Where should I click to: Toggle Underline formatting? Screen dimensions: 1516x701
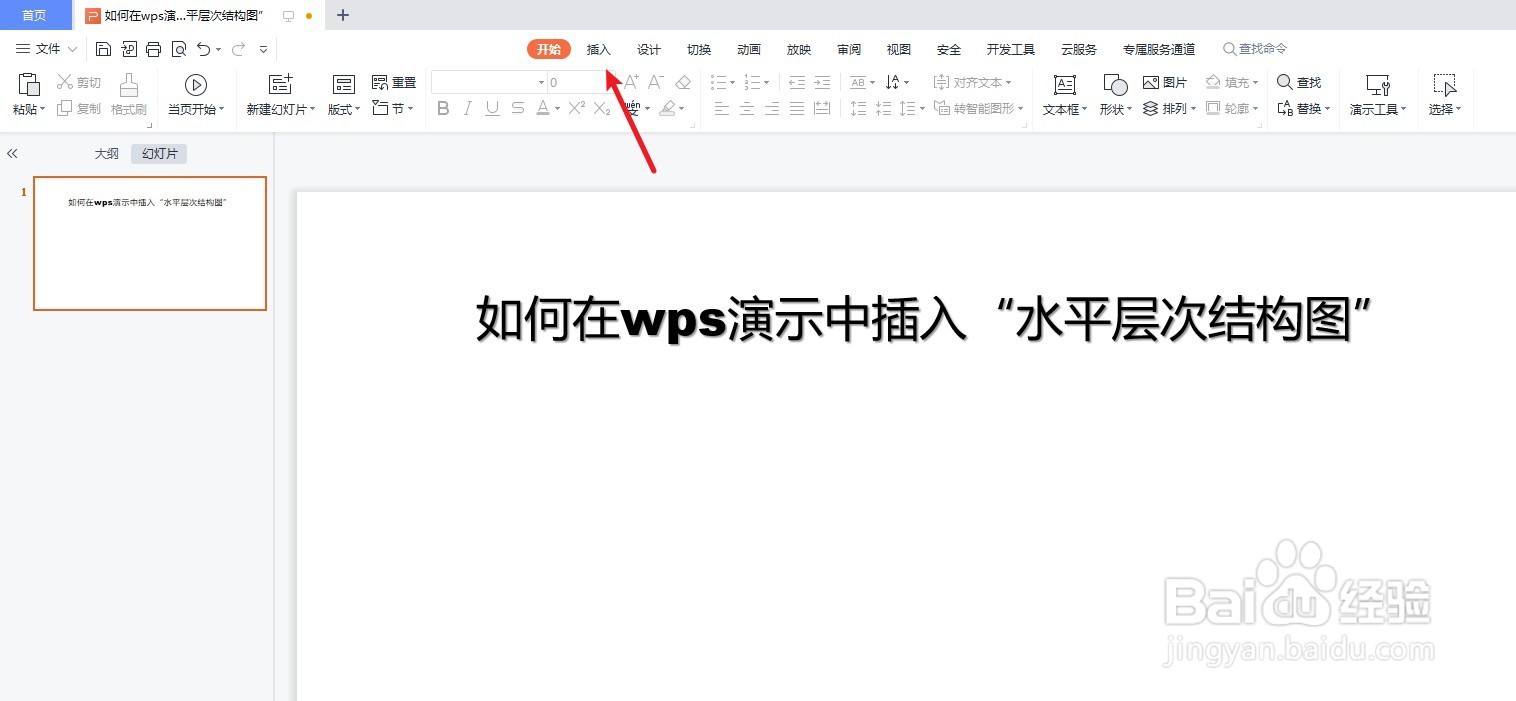pos(492,108)
